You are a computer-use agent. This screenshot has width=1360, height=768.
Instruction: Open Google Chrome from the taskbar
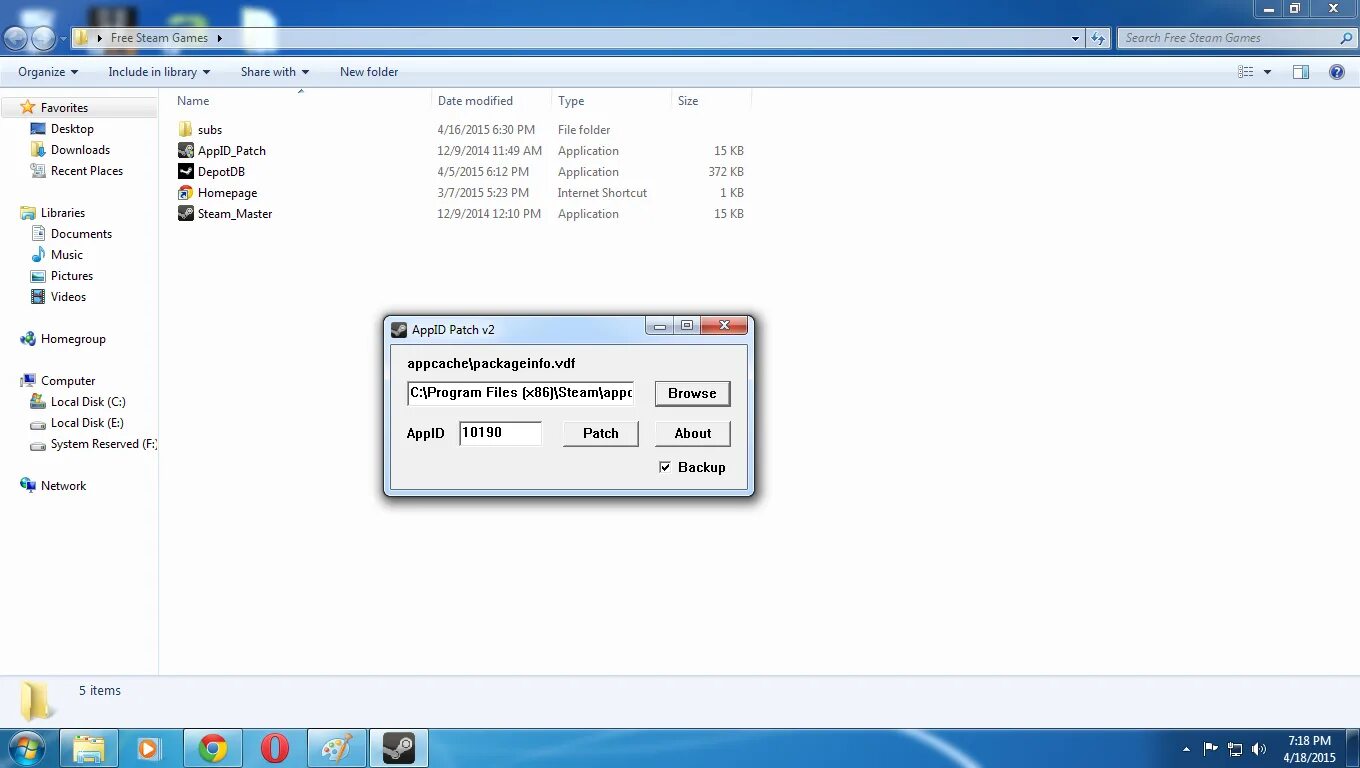click(x=212, y=748)
